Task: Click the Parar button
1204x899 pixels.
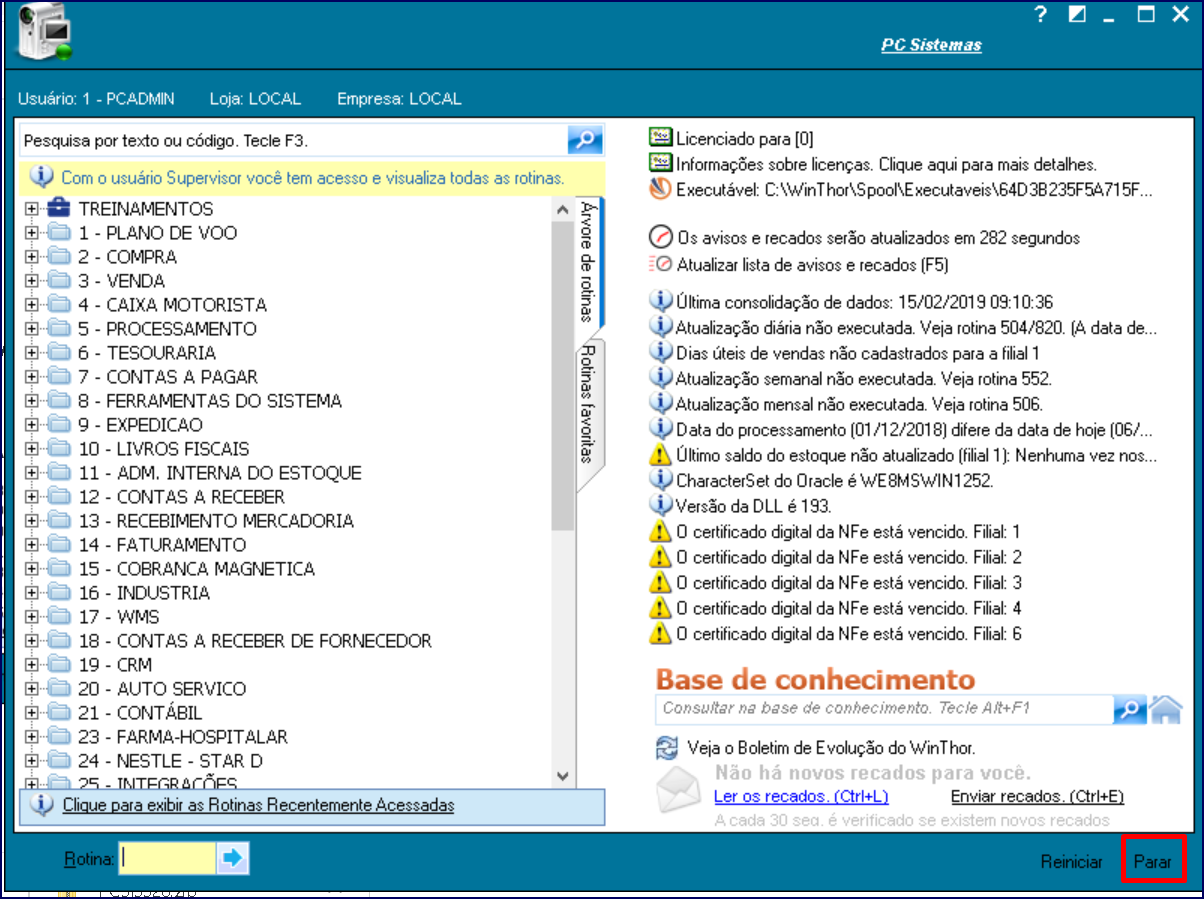Action: pos(1152,861)
